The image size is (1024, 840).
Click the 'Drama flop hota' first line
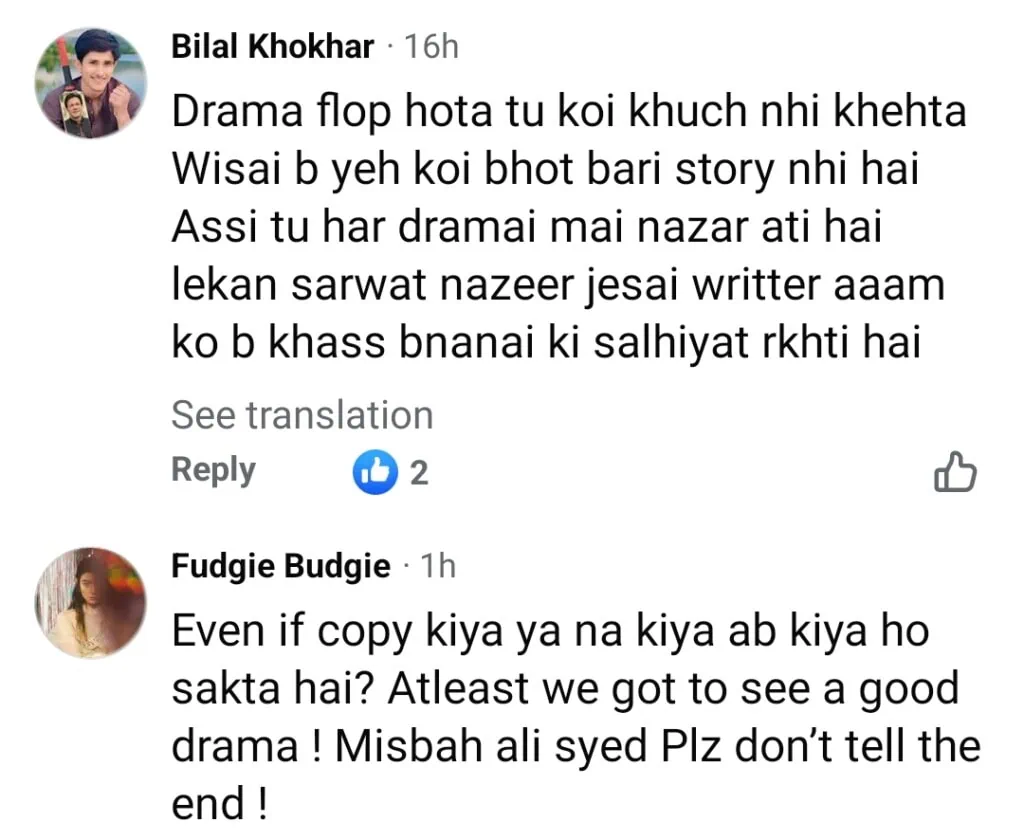[569, 112]
